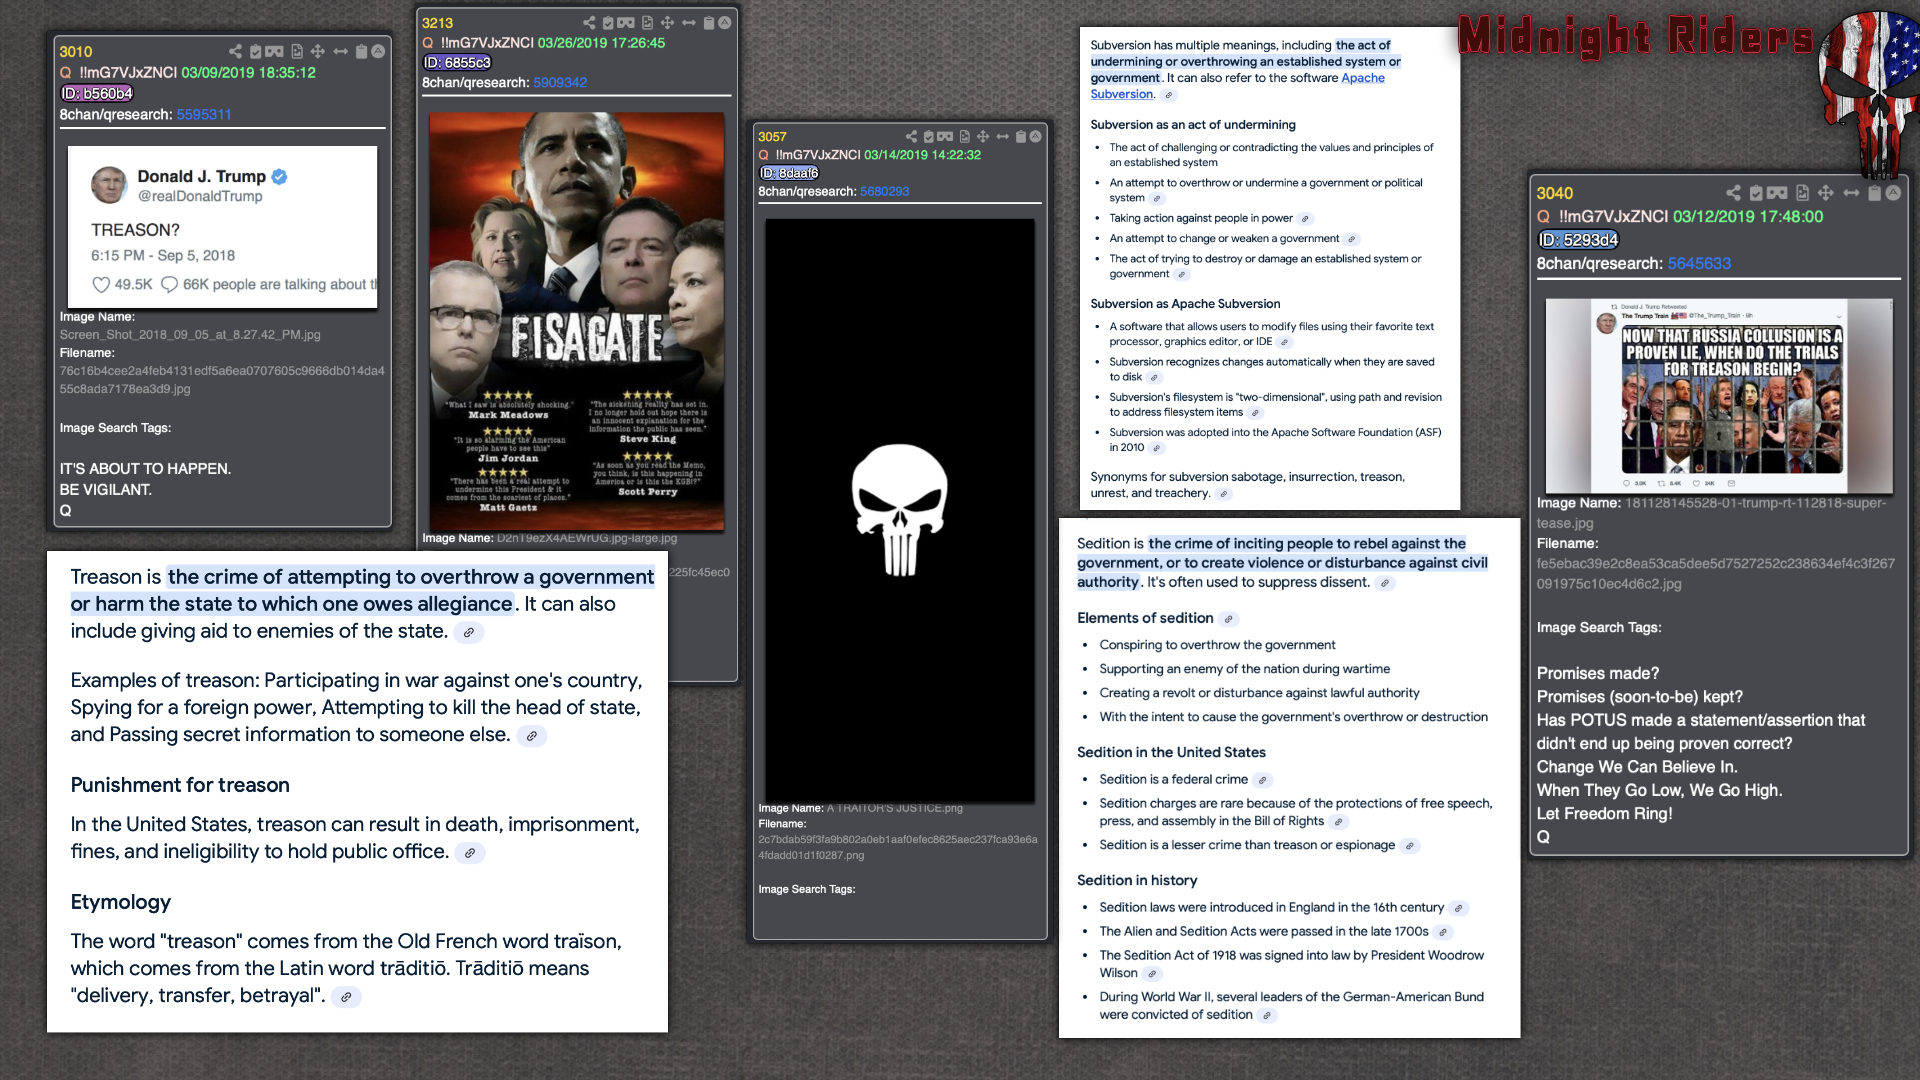Click post number 3213
The image size is (1920, 1080).
(x=437, y=22)
